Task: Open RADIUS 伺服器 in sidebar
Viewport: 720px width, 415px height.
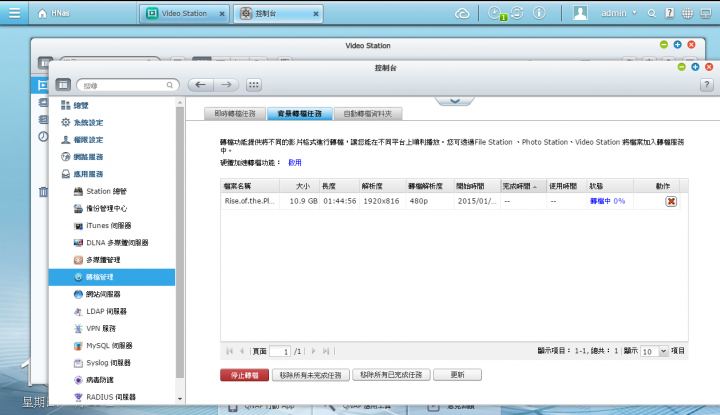Action: [105, 397]
